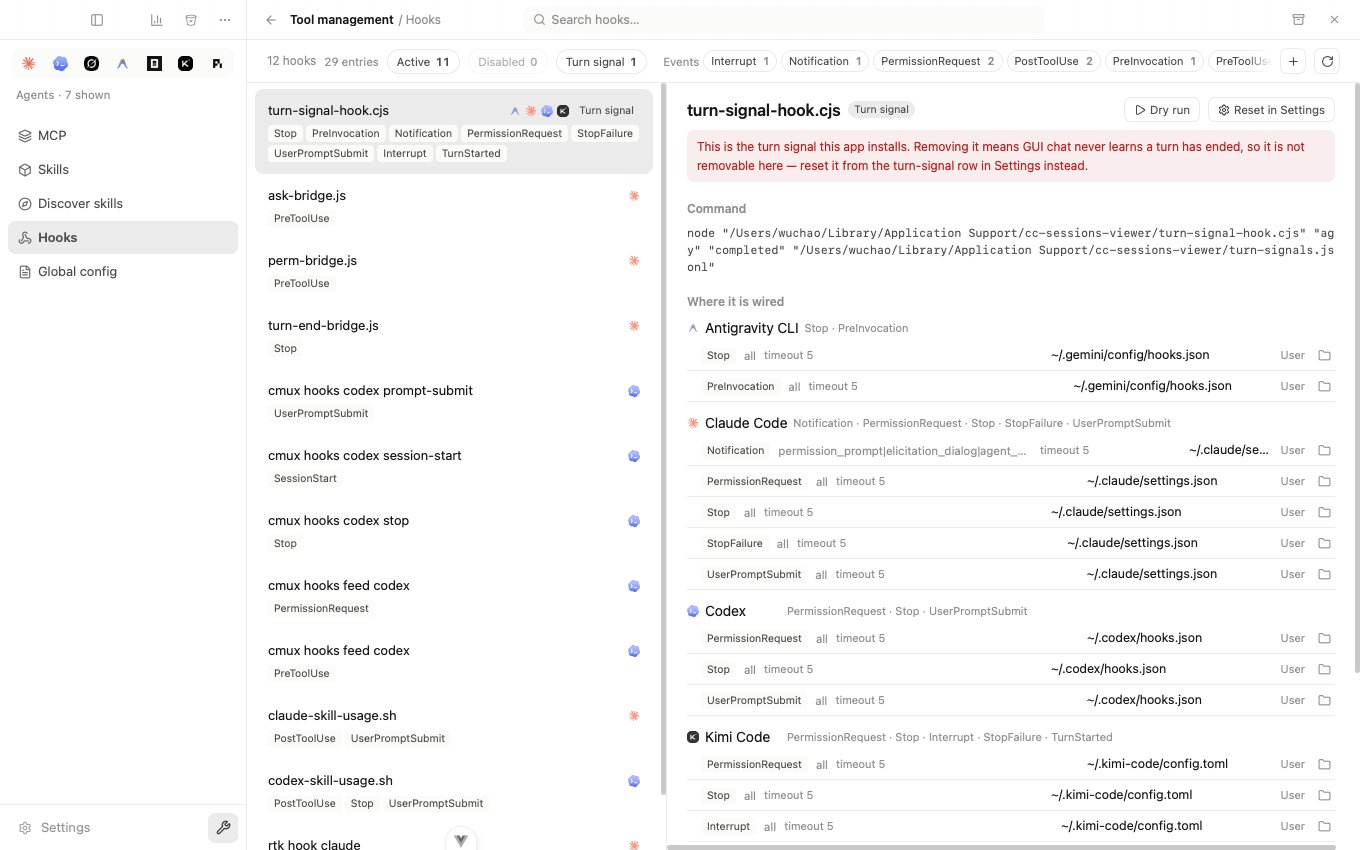Click the wrench icon beside Settings
1360x850 pixels.
223,828
